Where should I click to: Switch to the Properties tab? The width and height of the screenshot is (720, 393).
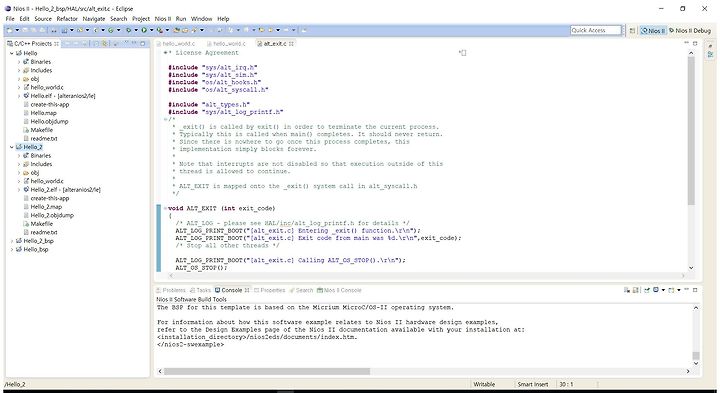270,290
